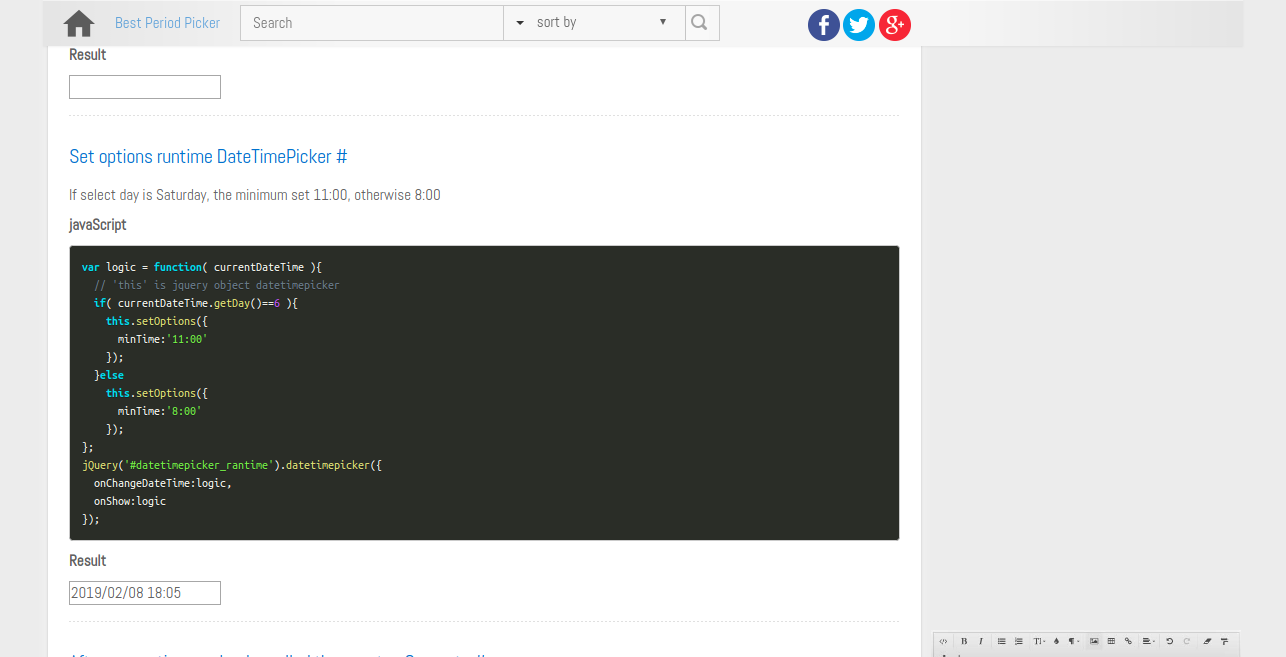Share via the Google Plus icon

pos(895,25)
